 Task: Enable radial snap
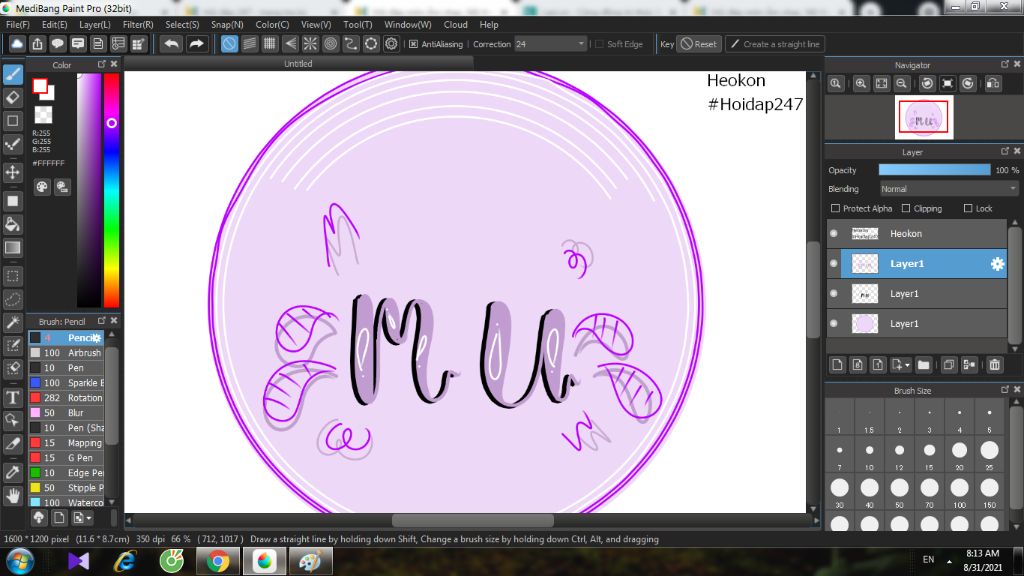pyautogui.click(x=310, y=44)
